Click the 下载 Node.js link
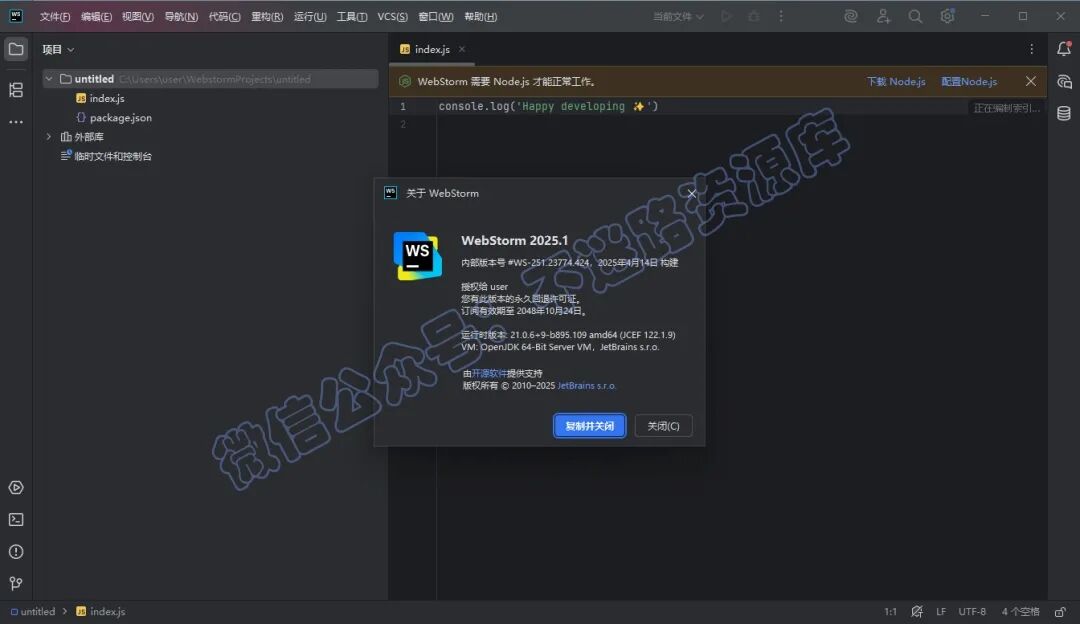 (x=895, y=81)
